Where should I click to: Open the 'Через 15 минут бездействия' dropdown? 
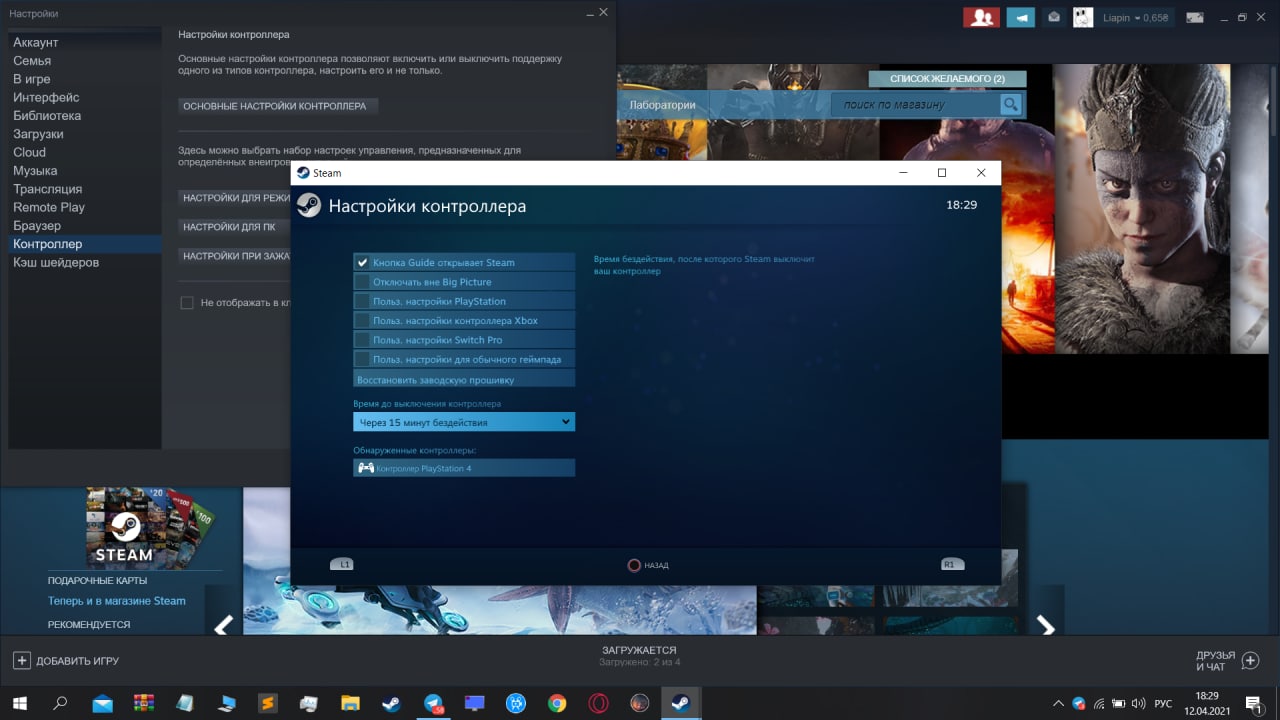pos(464,422)
